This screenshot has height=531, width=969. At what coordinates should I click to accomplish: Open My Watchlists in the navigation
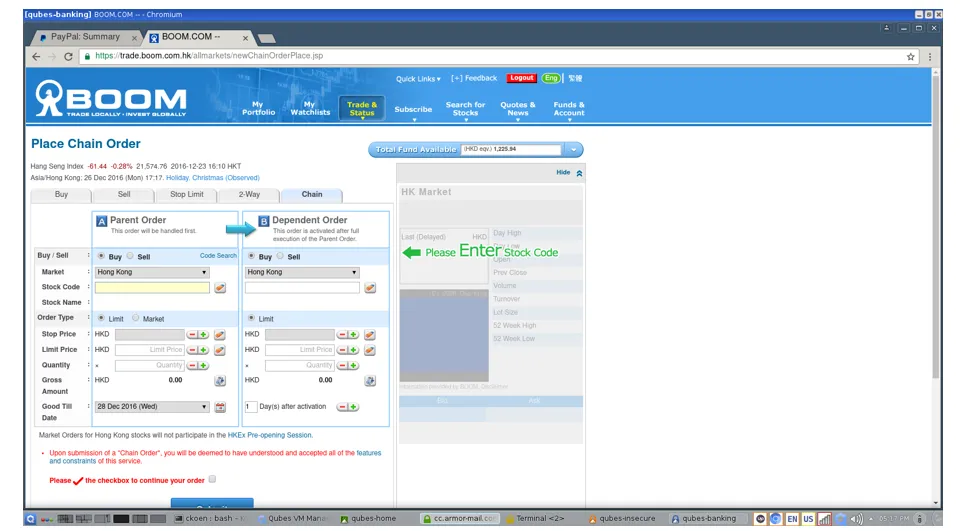click(x=310, y=108)
